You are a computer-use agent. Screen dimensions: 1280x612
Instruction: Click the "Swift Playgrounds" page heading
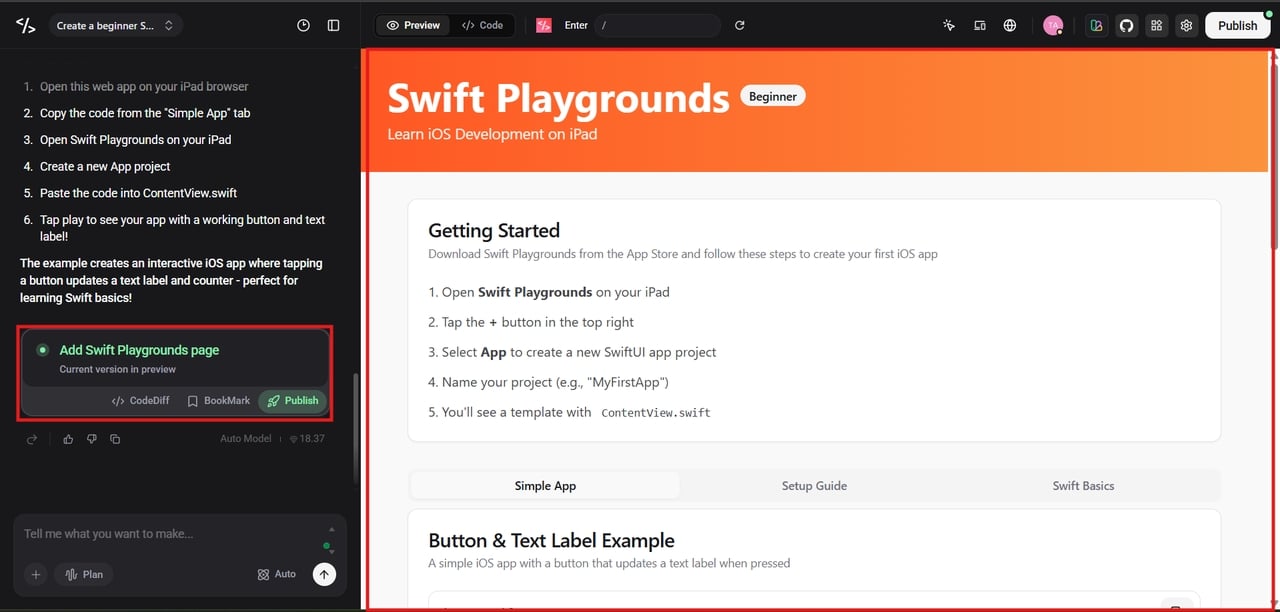[558, 98]
